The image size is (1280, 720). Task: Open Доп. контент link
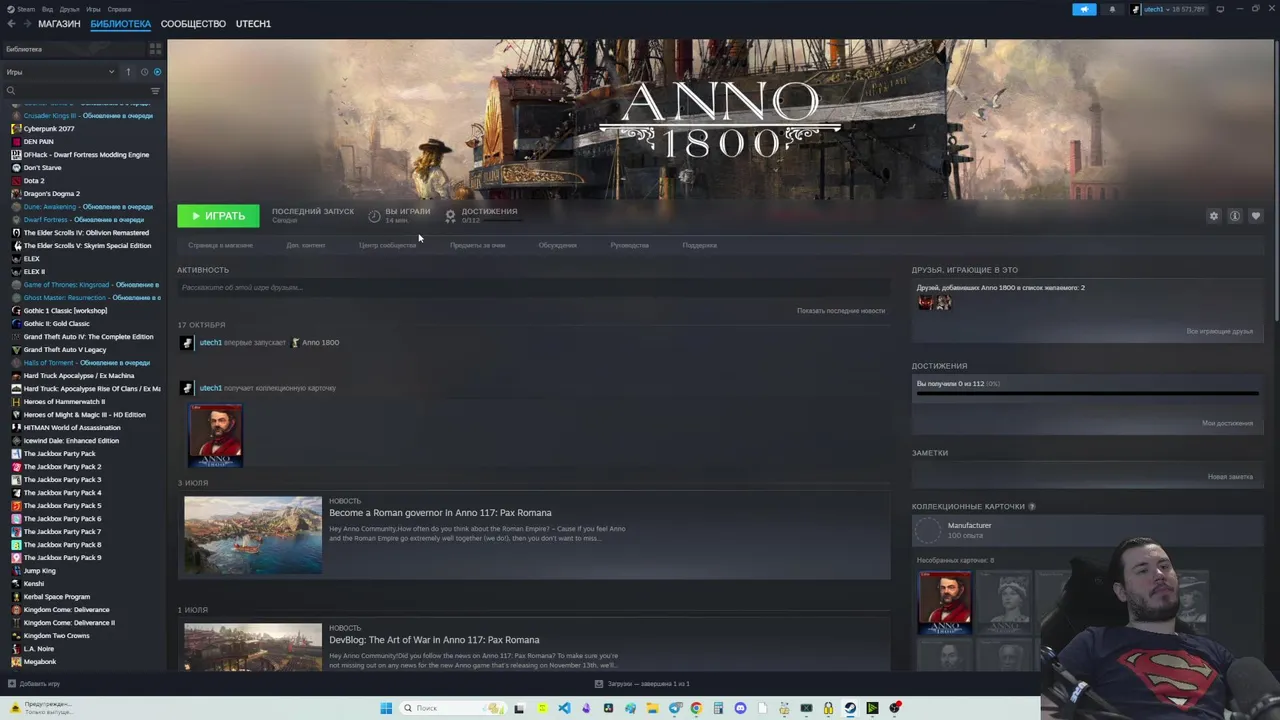[x=305, y=245]
